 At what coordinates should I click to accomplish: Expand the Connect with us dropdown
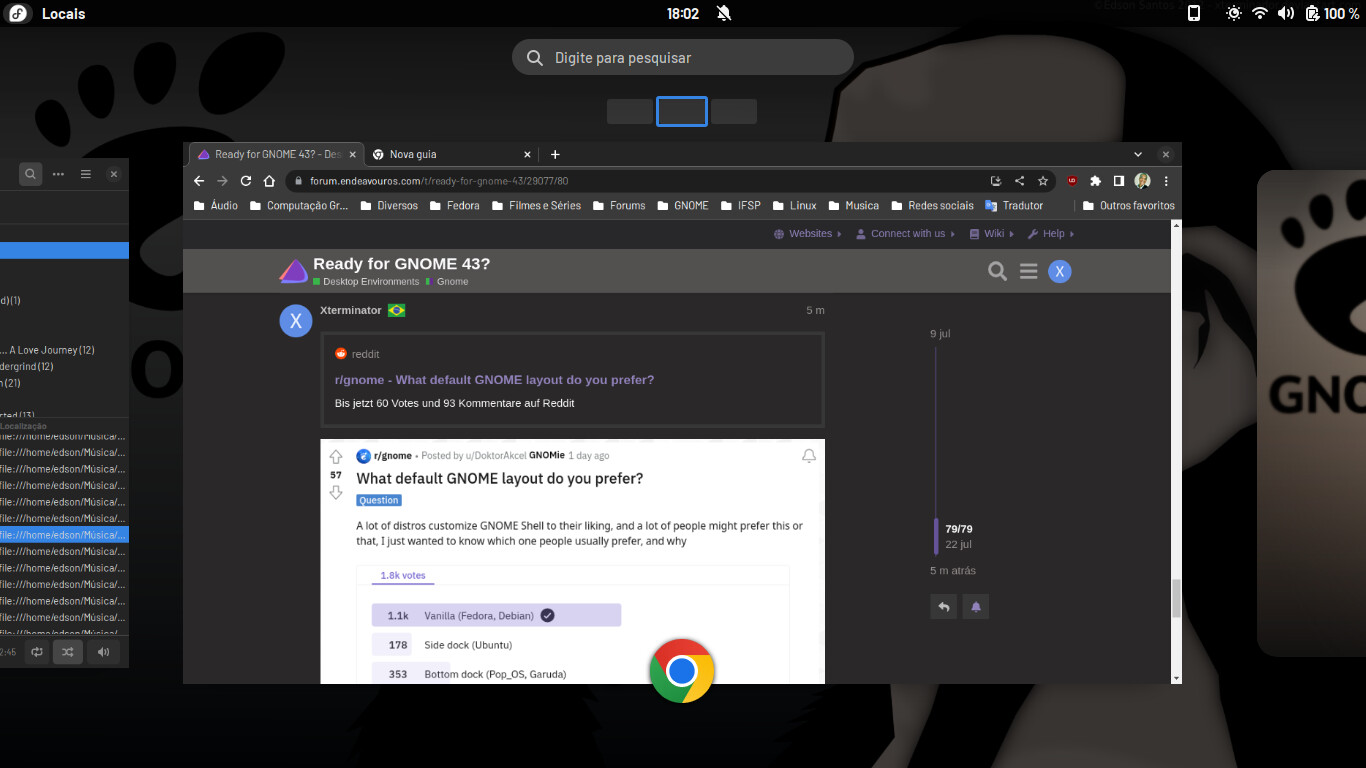907,234
